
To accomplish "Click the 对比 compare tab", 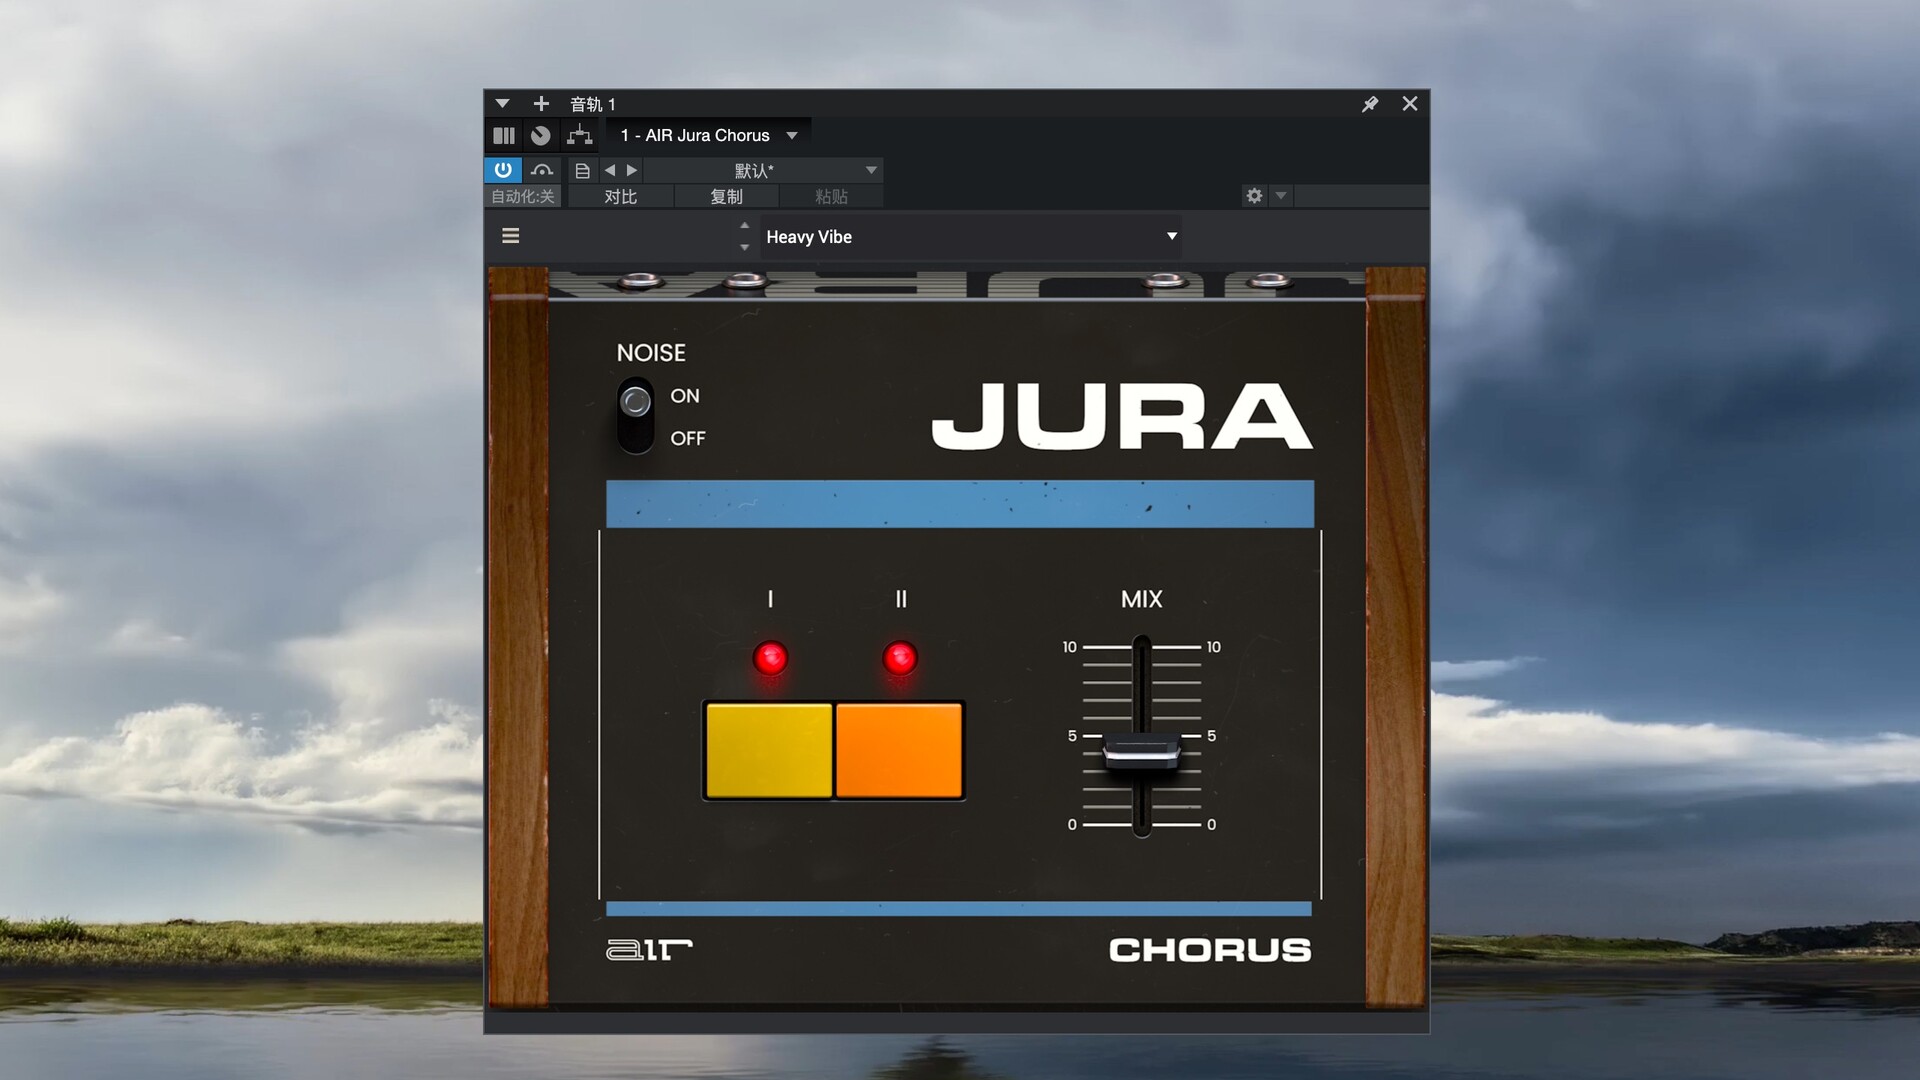I will [620, 197].
